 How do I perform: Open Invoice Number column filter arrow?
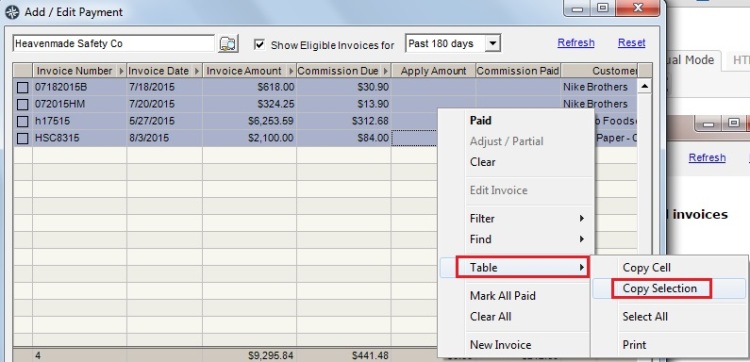pos(121,71)
